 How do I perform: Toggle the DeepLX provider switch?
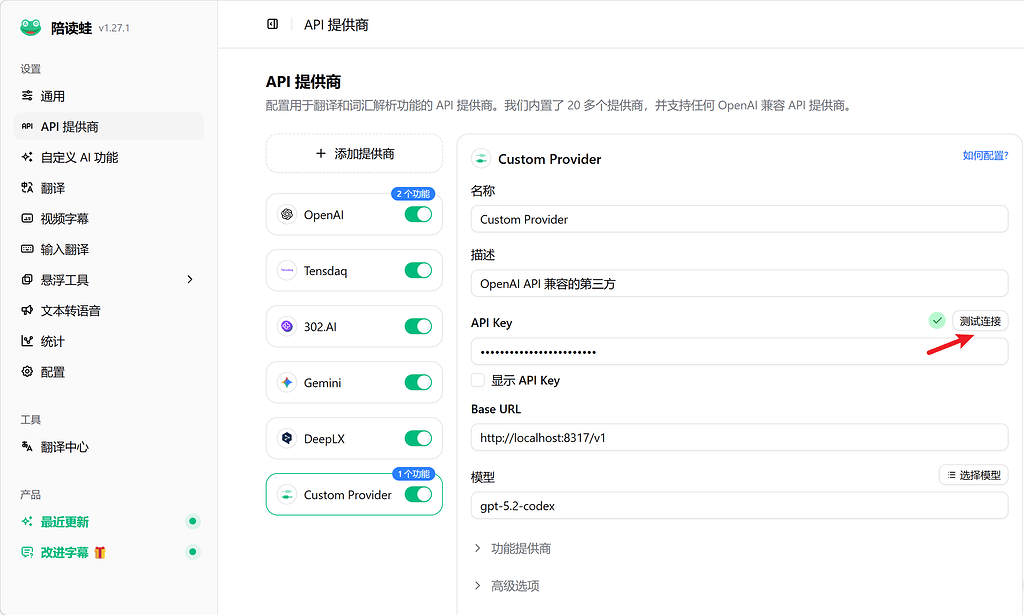418,438
